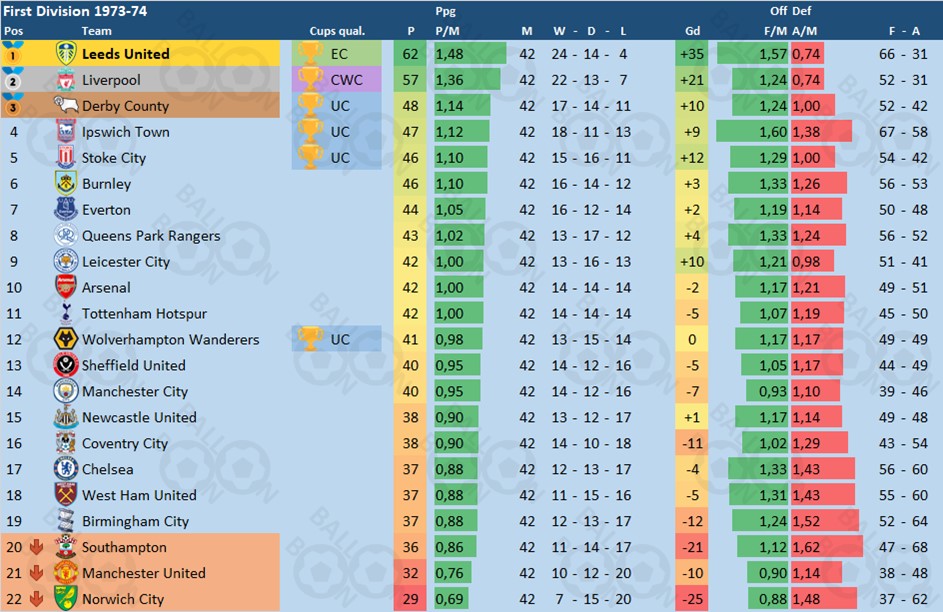The image size is (943, 612).
Task: Open the Queens Park Rangers row
Action: [472, 236]
